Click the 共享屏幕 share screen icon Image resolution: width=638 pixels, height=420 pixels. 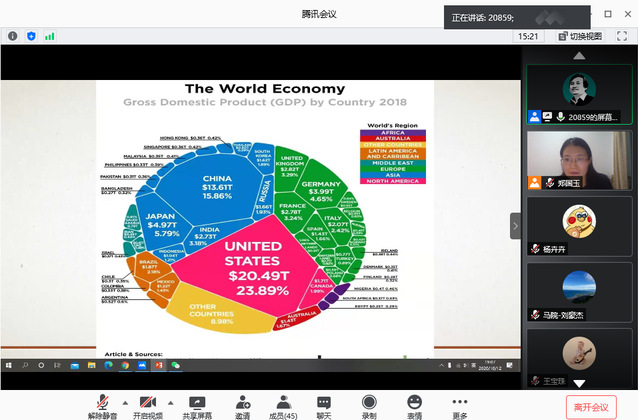click(x=197, y=402)
